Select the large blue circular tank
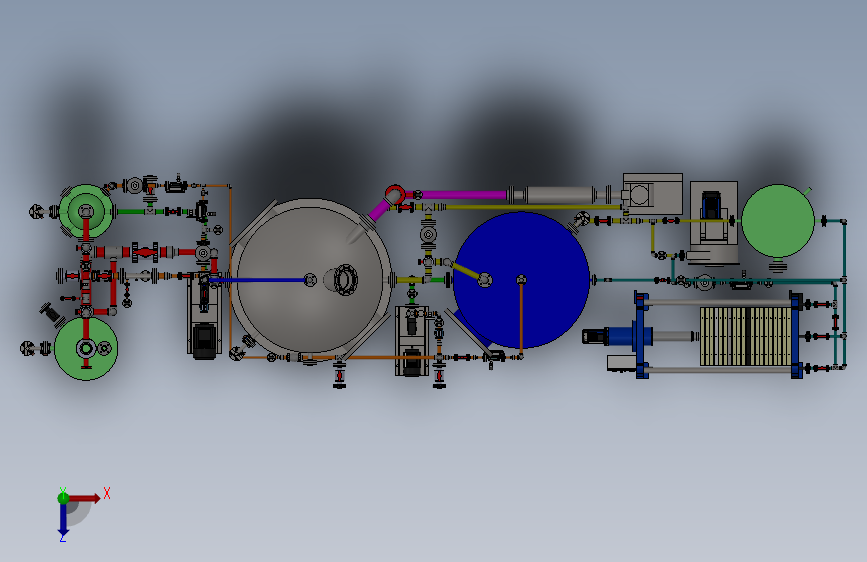Screen dimensions: 867x562 (x=521, y=280)
